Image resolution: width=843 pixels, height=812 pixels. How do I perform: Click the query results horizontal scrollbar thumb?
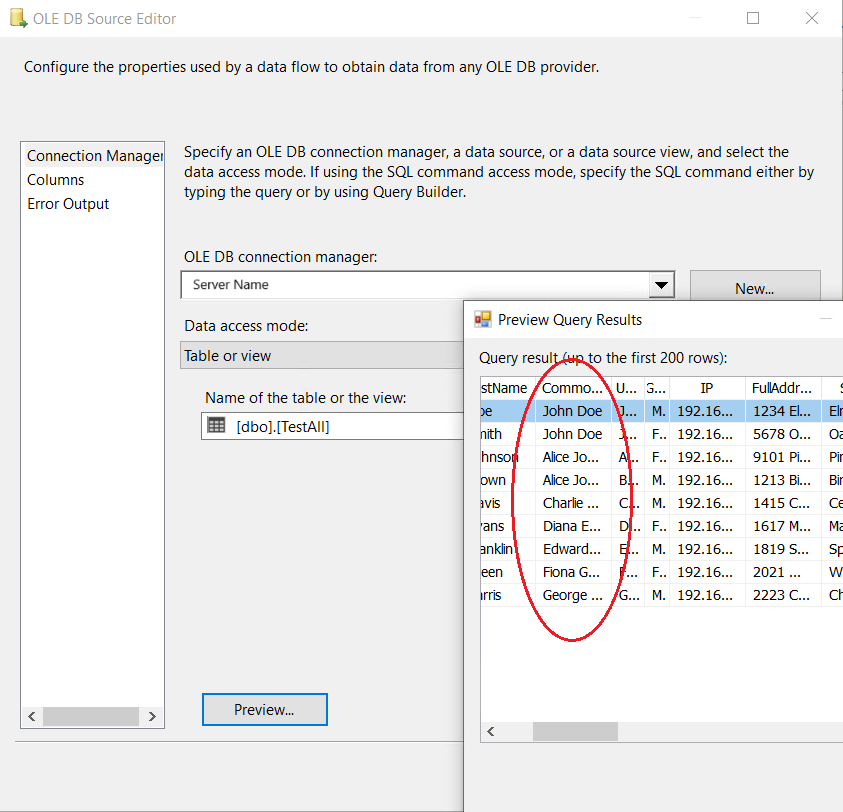(x=574, y=732)
